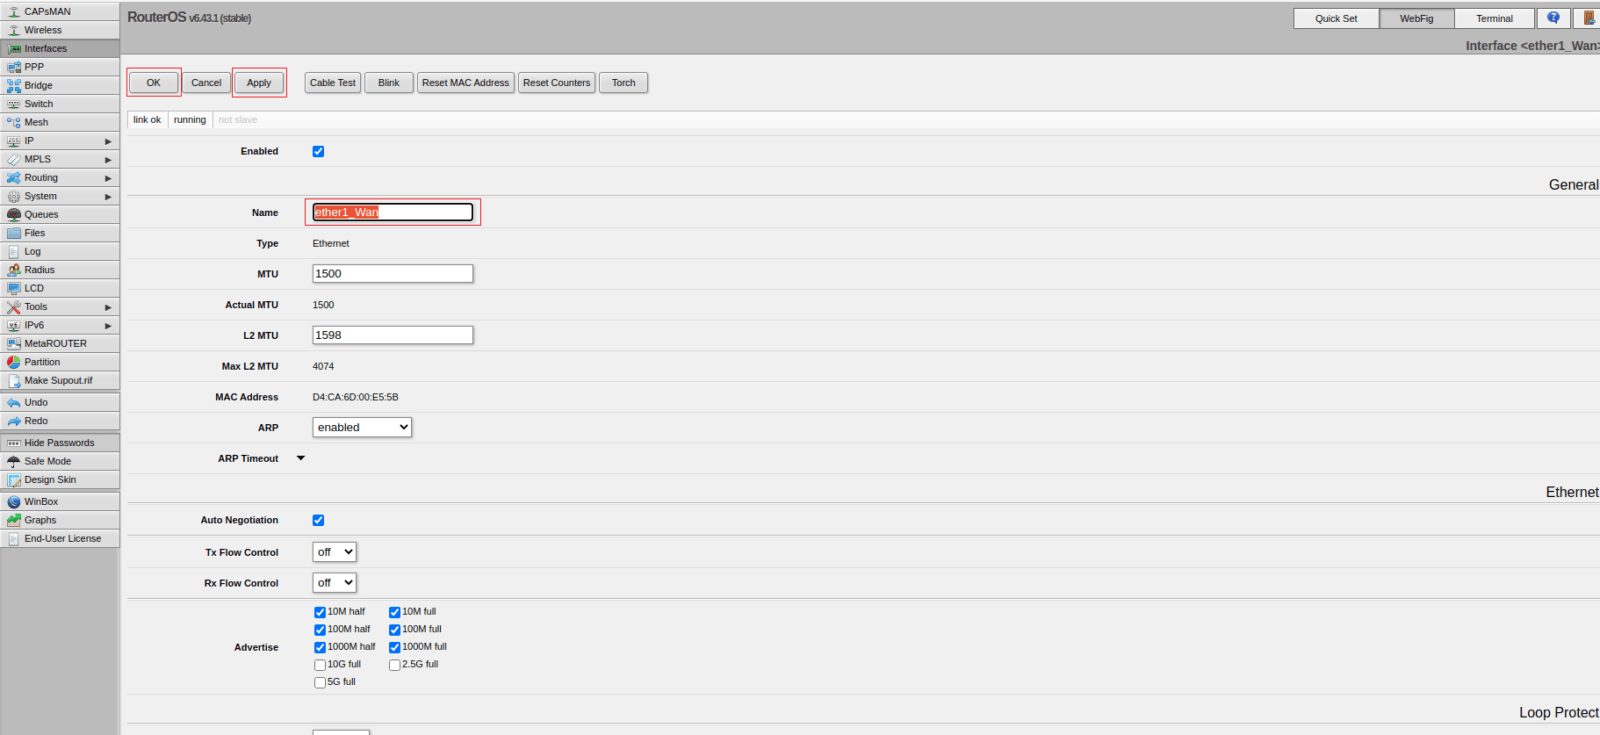This screenshot has width=1600, height=735.
Task: Open Graphs via its chart icon
Action: pos(14,520)
